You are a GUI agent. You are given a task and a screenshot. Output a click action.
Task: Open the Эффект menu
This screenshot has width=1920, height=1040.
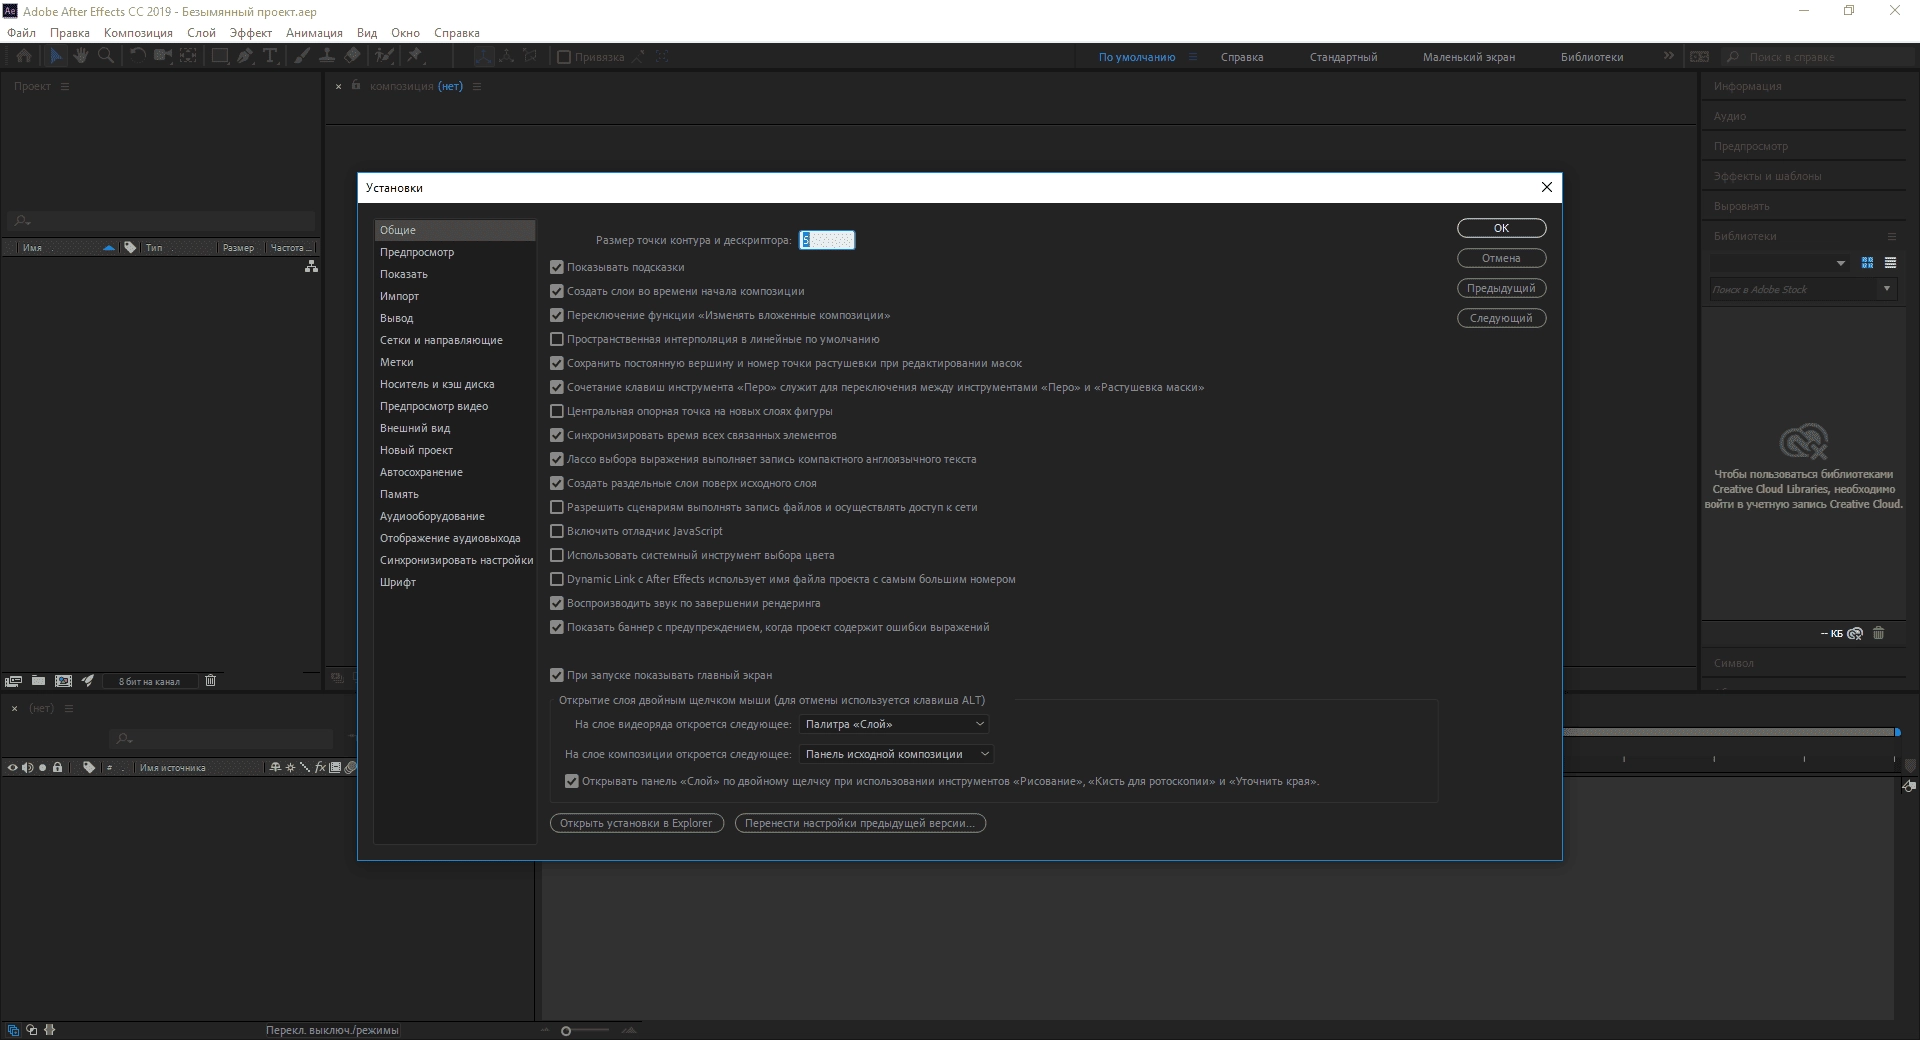pos(250,32)
